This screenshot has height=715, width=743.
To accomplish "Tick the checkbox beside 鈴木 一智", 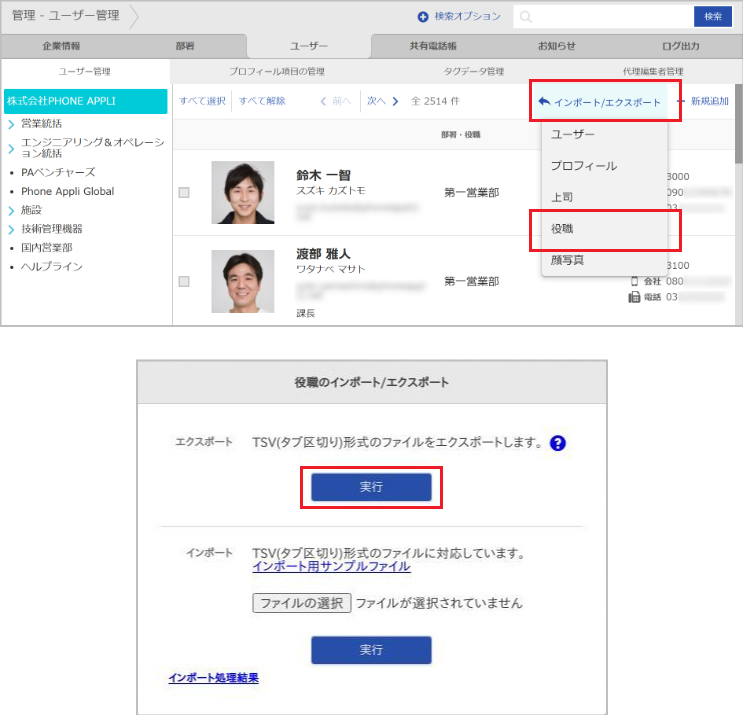I will (x=184, y=192).
